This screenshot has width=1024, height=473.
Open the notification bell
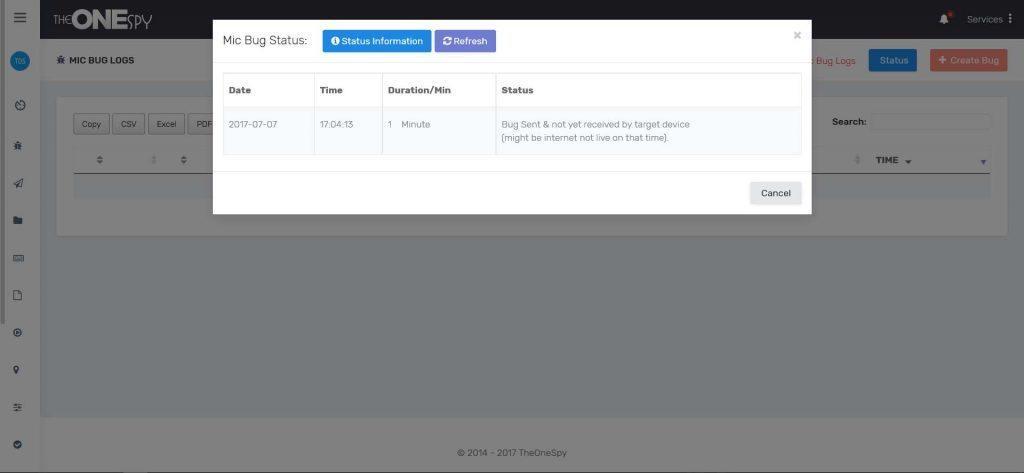click(x=944, y=19)
